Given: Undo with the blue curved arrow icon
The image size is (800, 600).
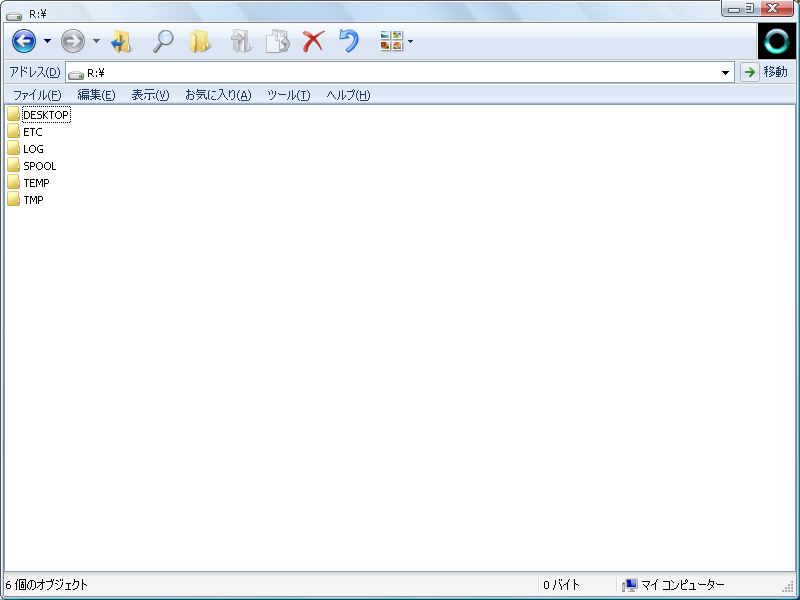Looking at the screenshot, I should tap(349, 41).
